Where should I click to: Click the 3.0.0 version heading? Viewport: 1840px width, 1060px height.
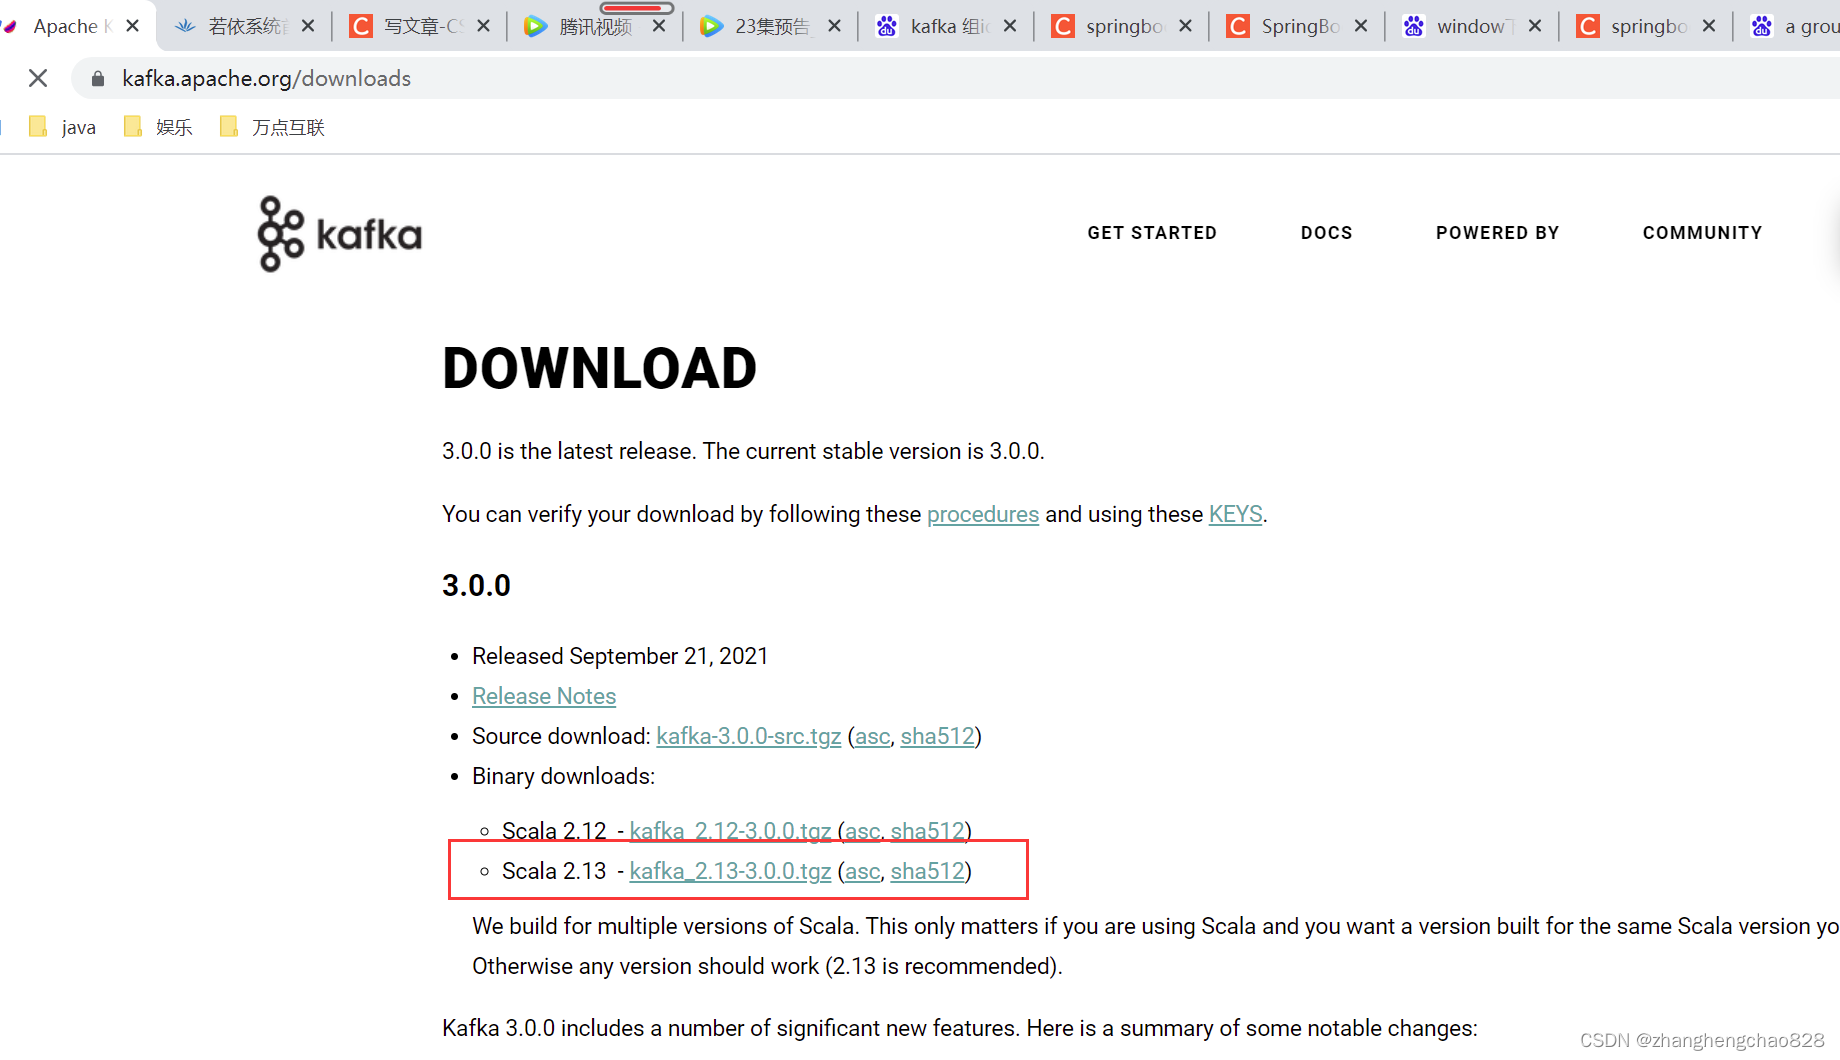pyautogui.click(x=476, y=585)
